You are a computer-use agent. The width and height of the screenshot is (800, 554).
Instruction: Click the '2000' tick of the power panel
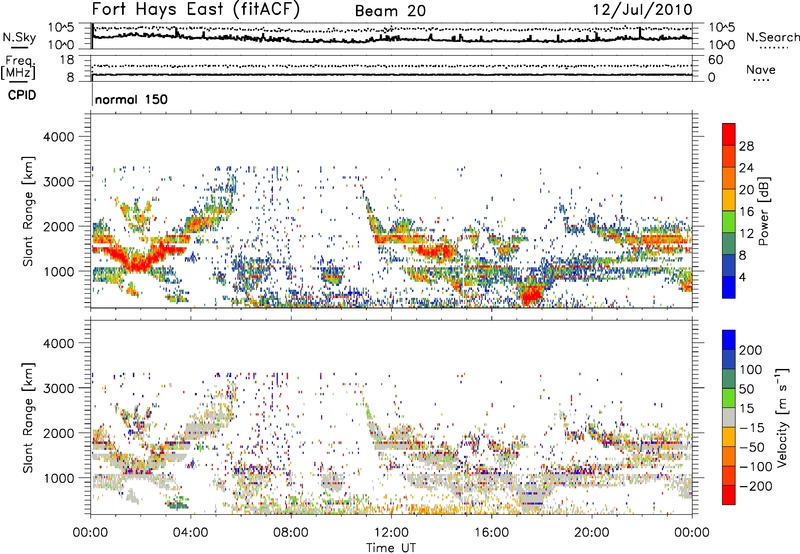59,226
